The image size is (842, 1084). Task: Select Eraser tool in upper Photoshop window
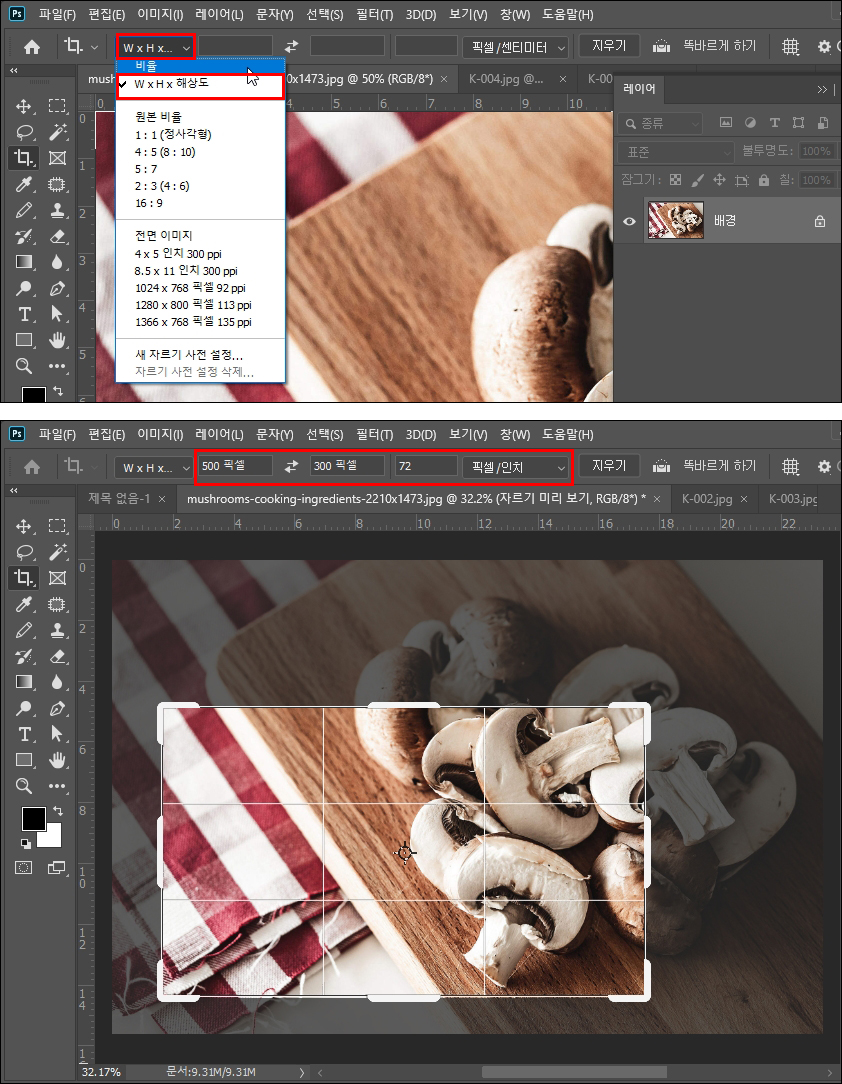tap(57, 236)
